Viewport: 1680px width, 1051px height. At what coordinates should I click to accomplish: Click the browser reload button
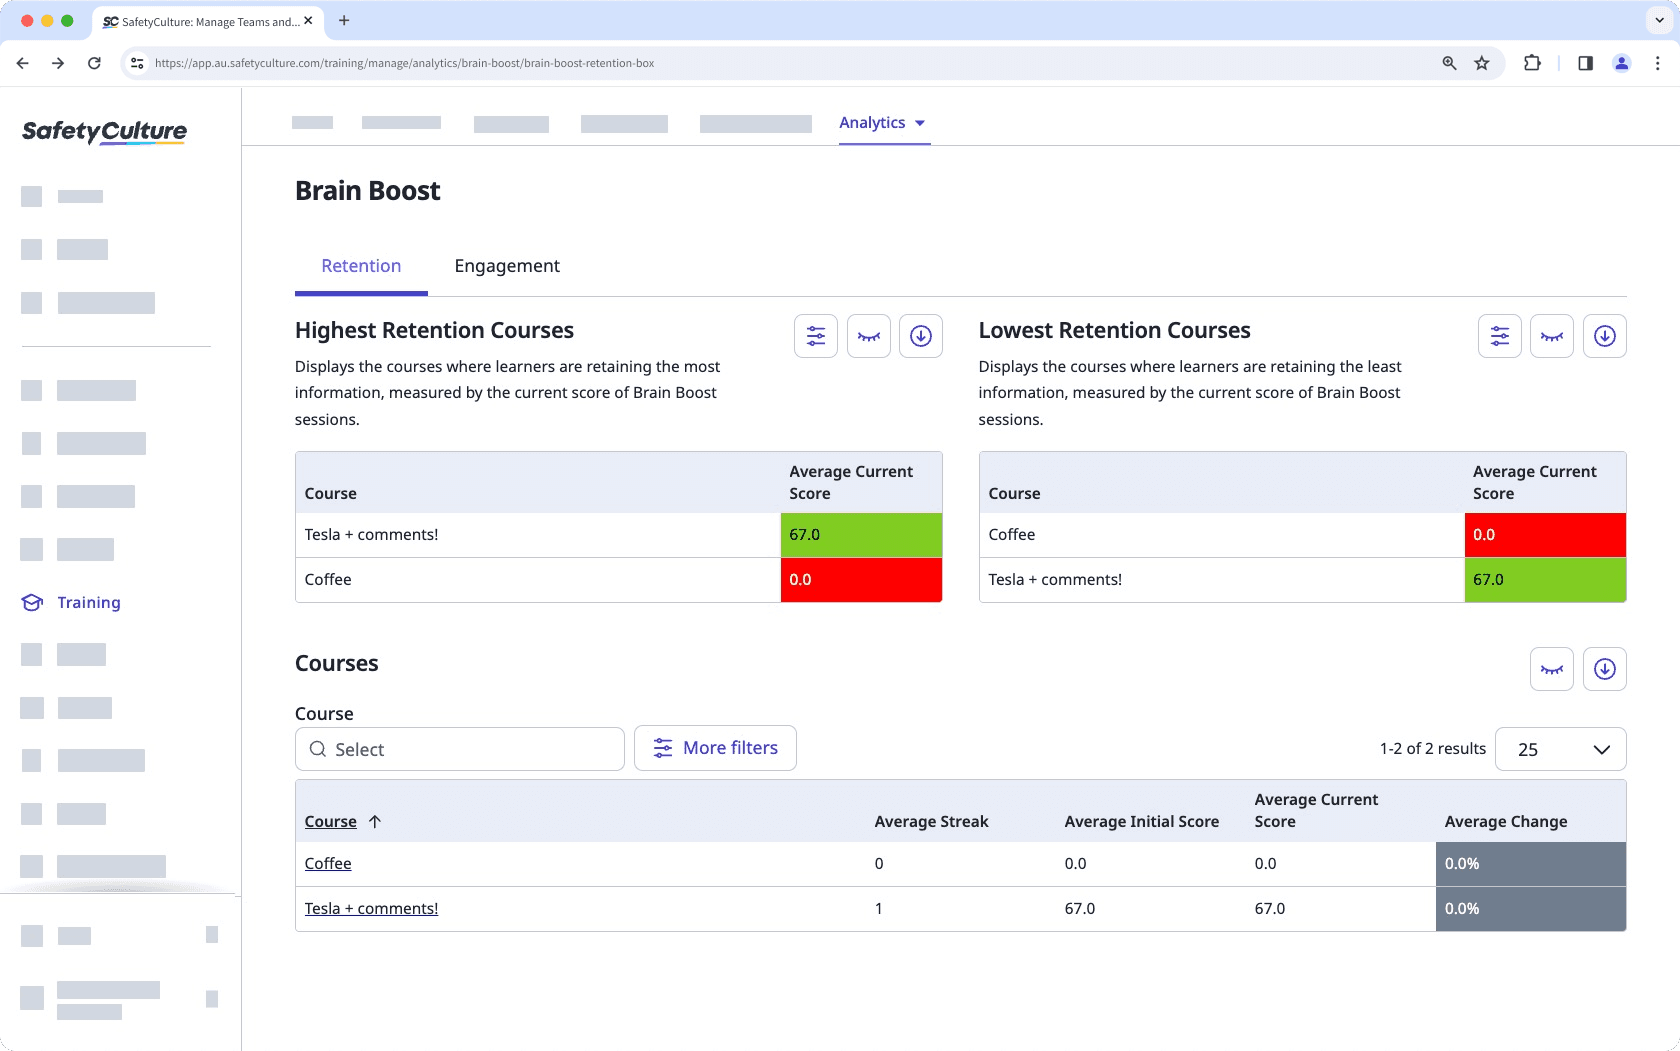[94, 62]
